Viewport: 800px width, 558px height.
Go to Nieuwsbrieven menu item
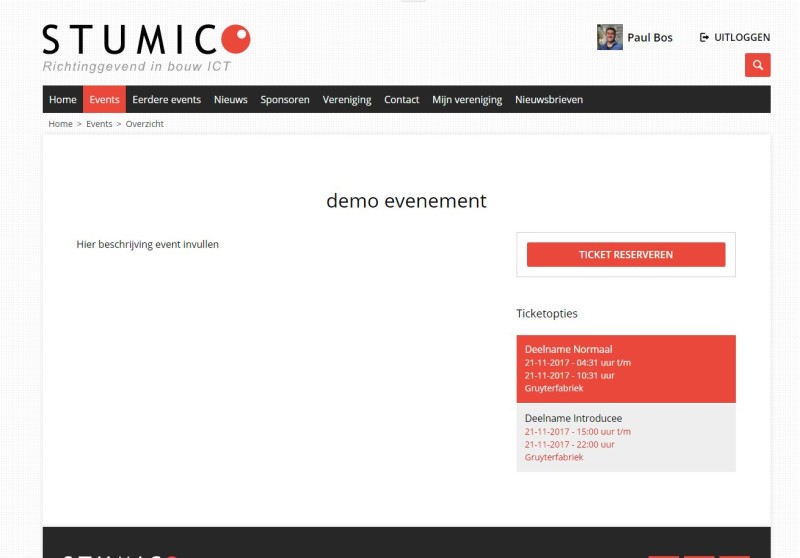549,100
